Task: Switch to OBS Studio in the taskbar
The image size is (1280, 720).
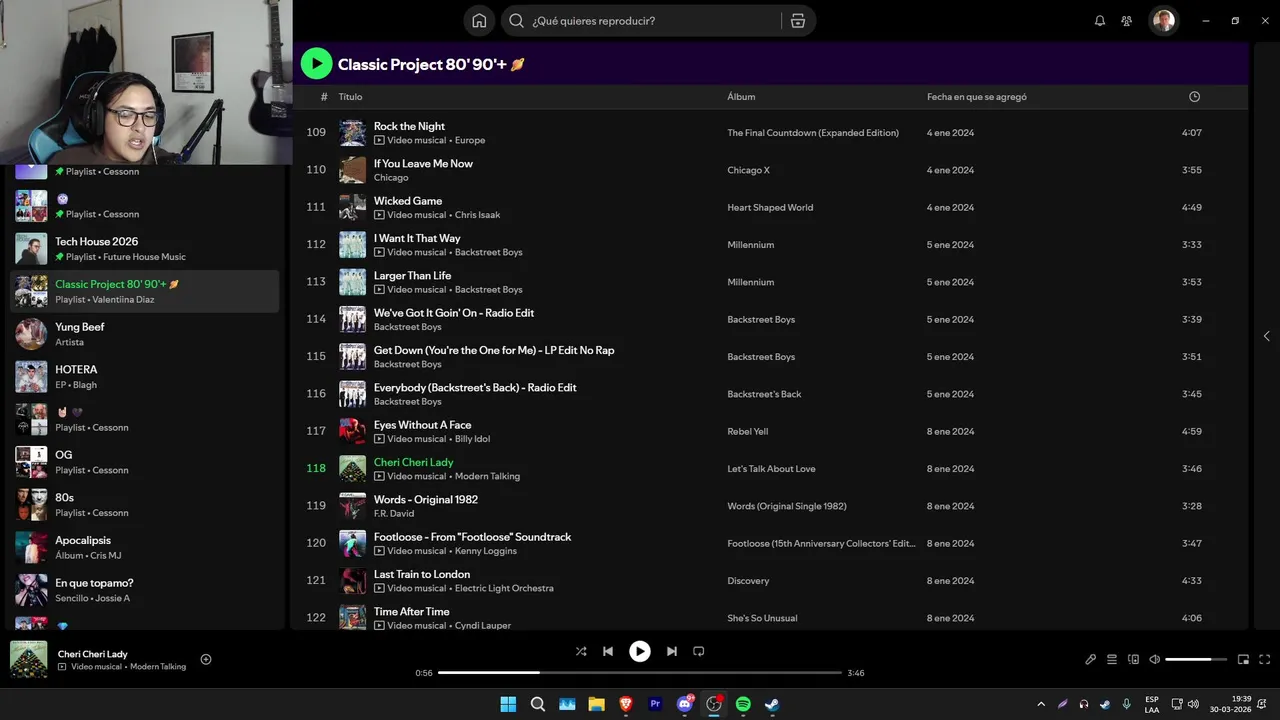Action: [x=714, y=704]
